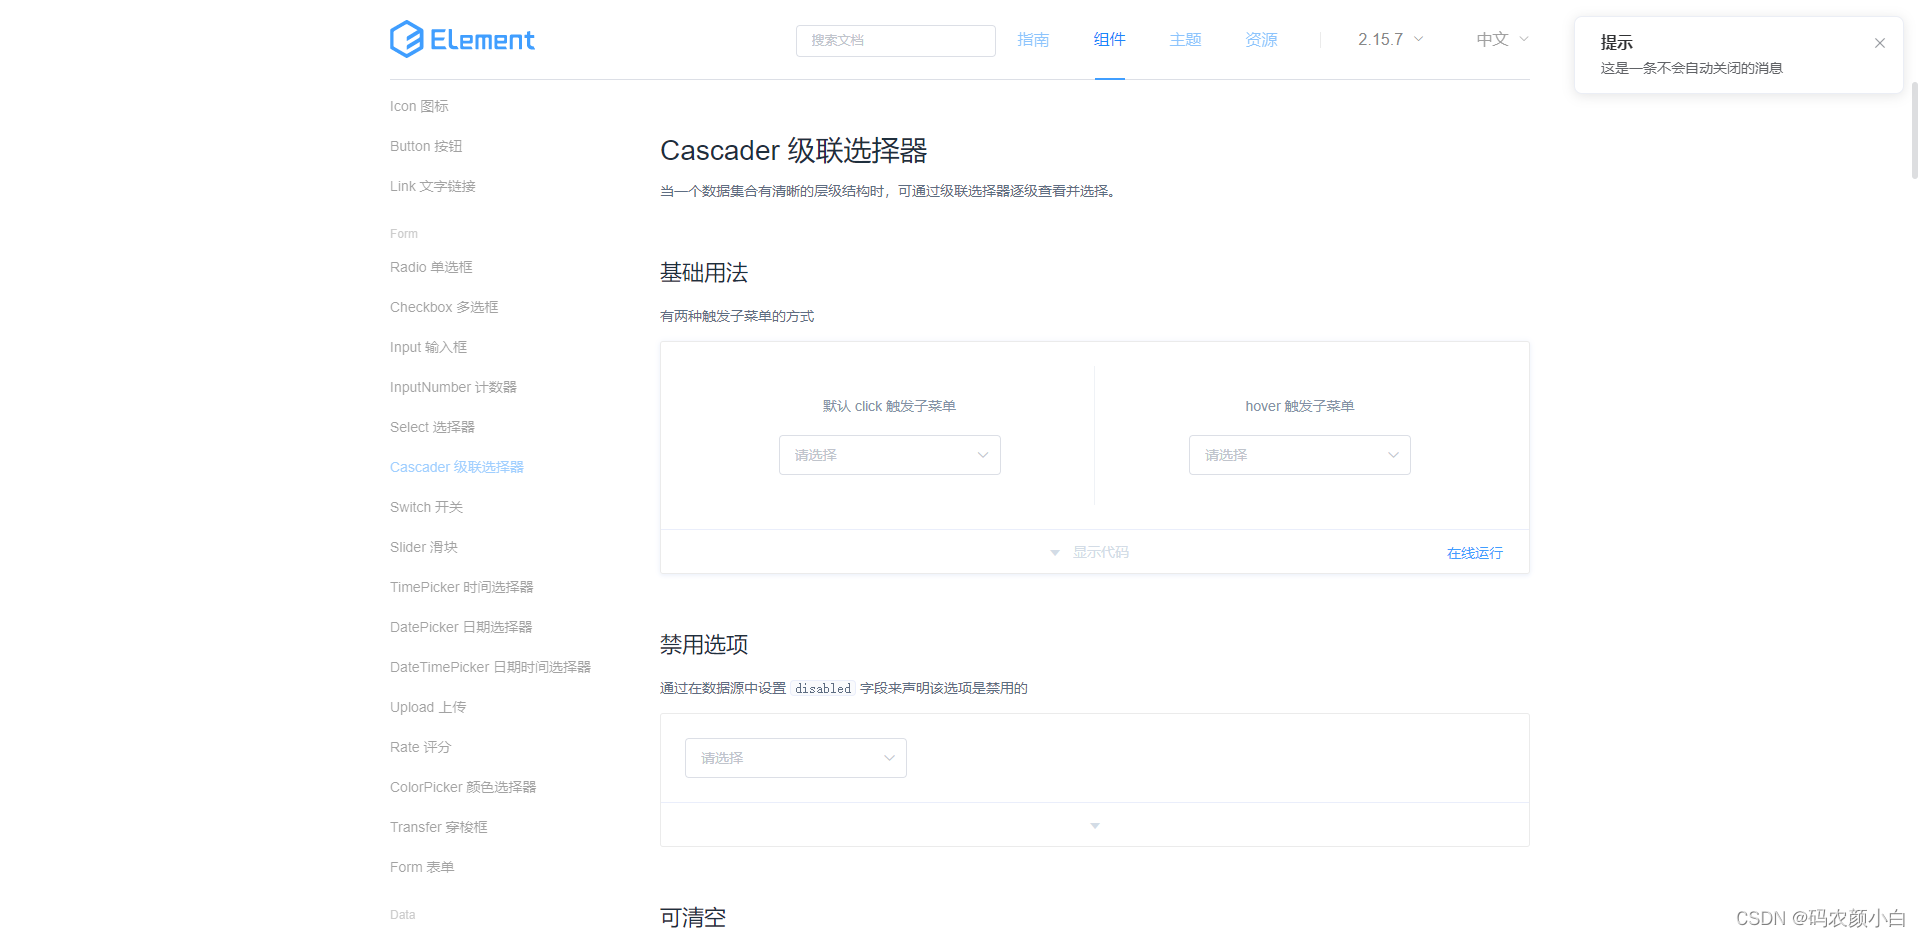Viewport: 1920px width, 937px height.
Task: Switch to the 指南 tab
Action: [1033, 39]
